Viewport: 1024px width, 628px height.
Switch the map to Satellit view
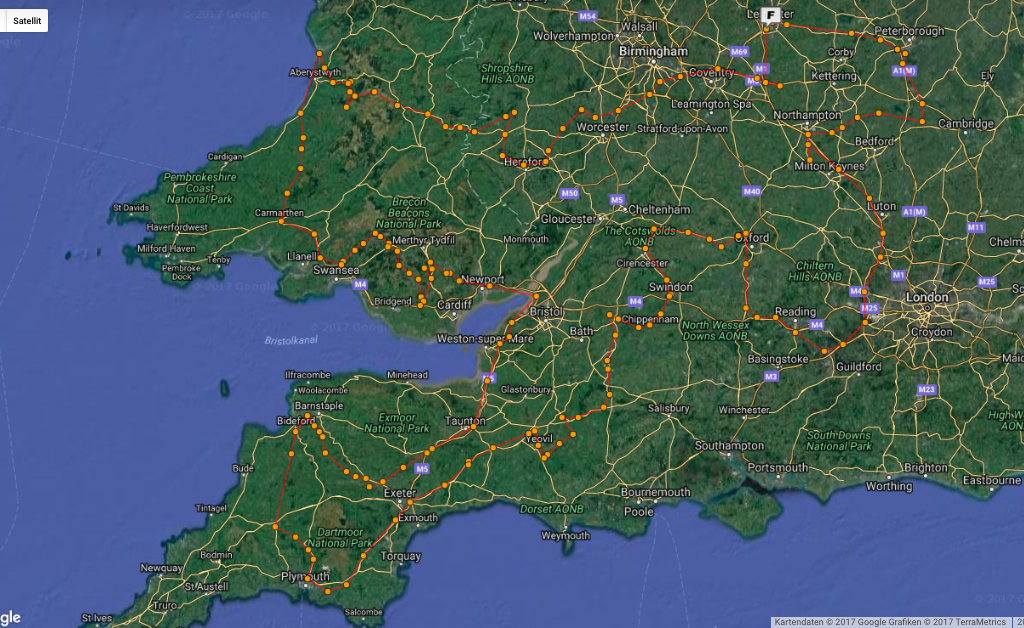26,20
